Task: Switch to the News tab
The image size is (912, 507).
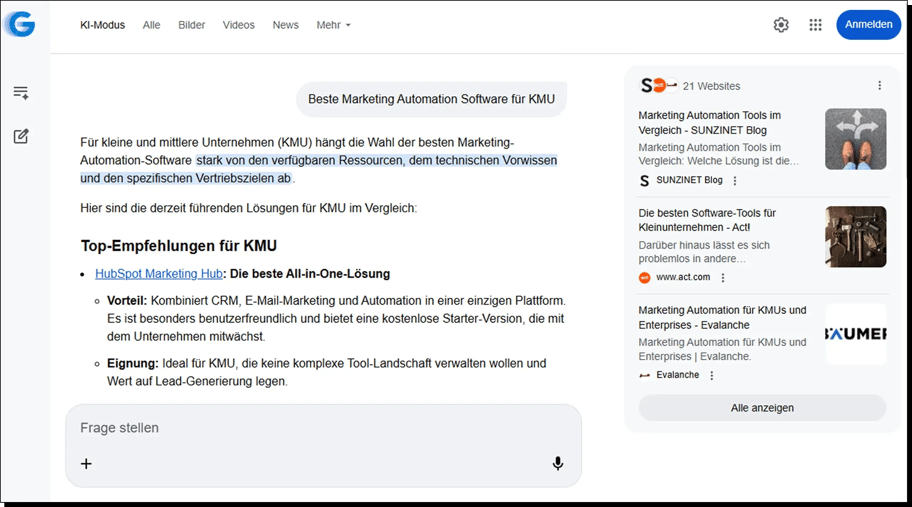Action: pos(286,25)
